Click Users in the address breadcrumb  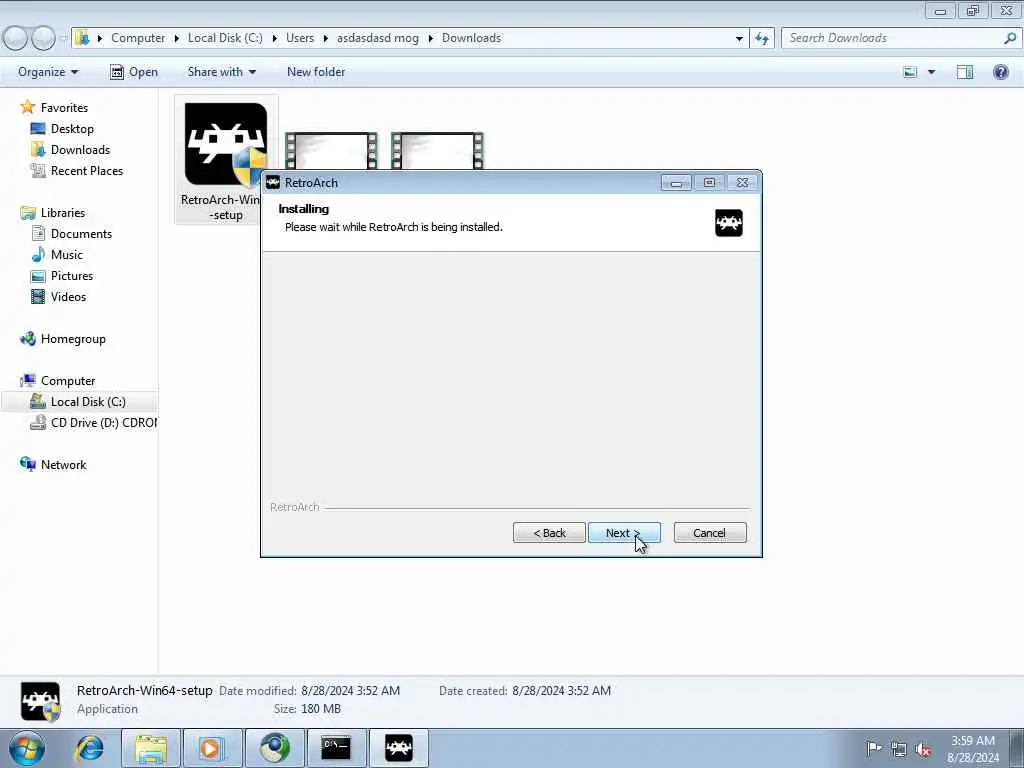click(300, 38)
